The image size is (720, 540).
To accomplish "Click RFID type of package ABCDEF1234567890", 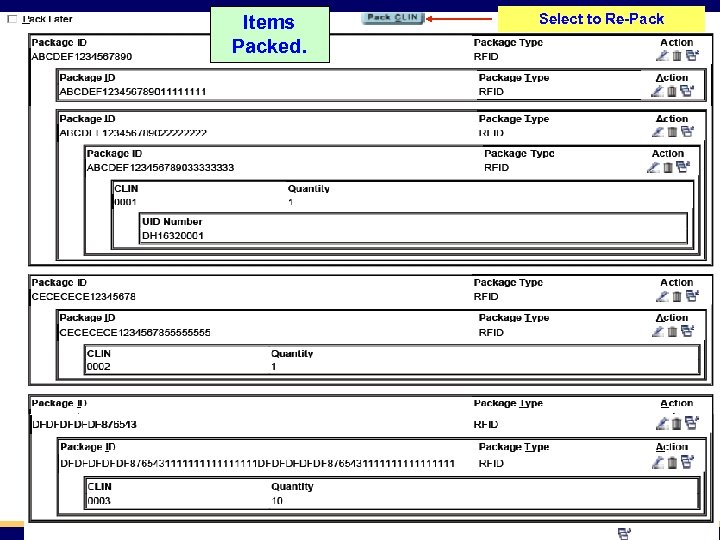I will pyautogui.click(x=486, y=56).
